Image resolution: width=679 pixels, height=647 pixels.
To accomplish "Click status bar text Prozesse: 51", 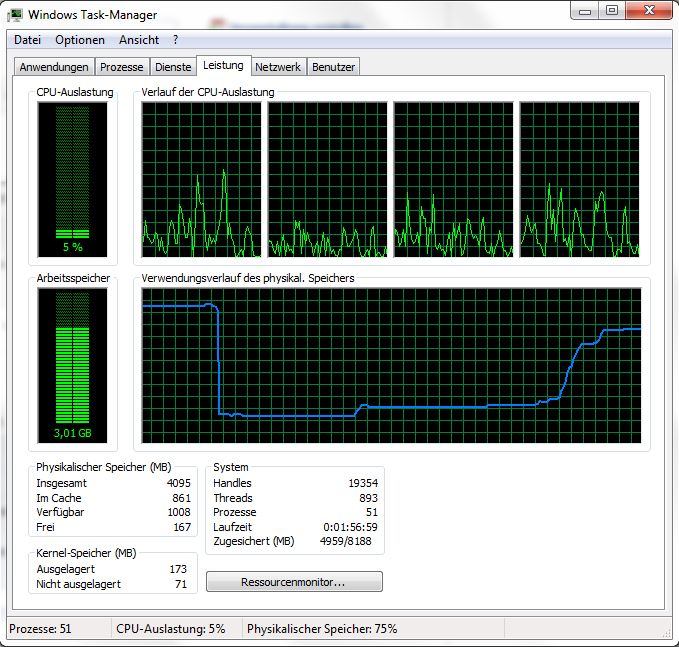I will tap(40, 629).
